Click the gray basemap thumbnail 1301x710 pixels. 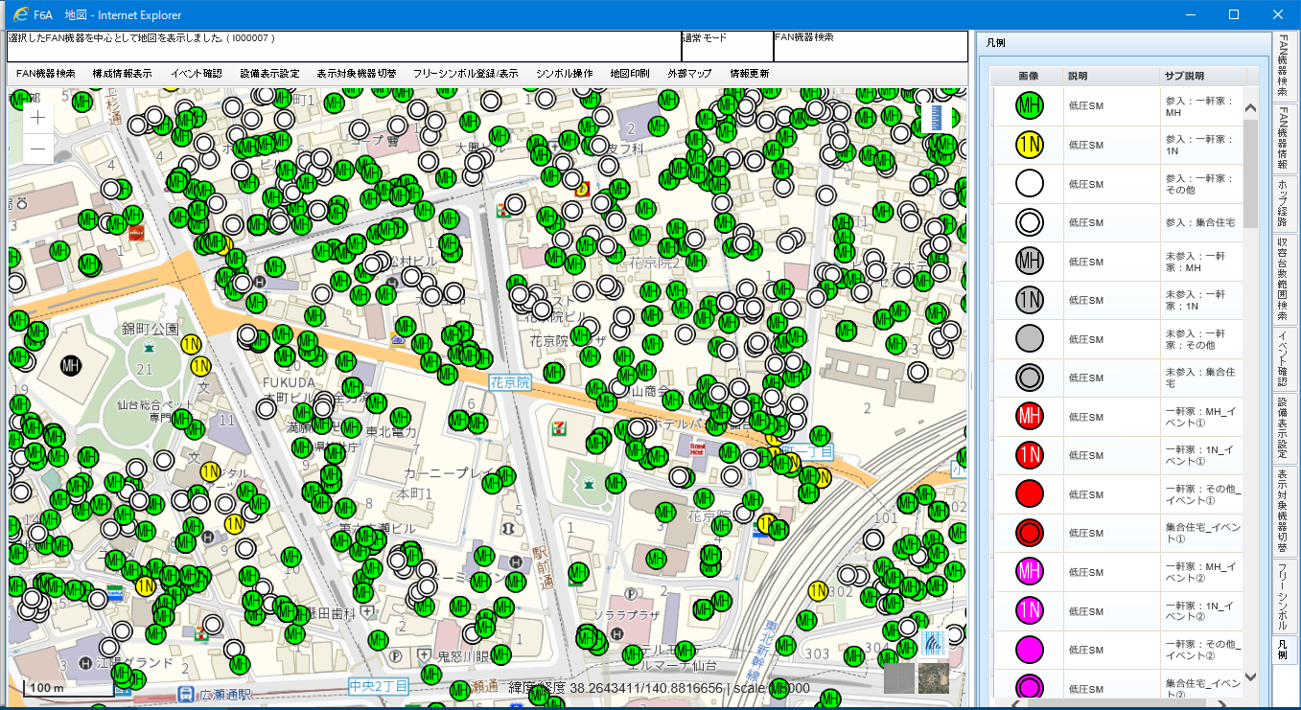(899, 678)
